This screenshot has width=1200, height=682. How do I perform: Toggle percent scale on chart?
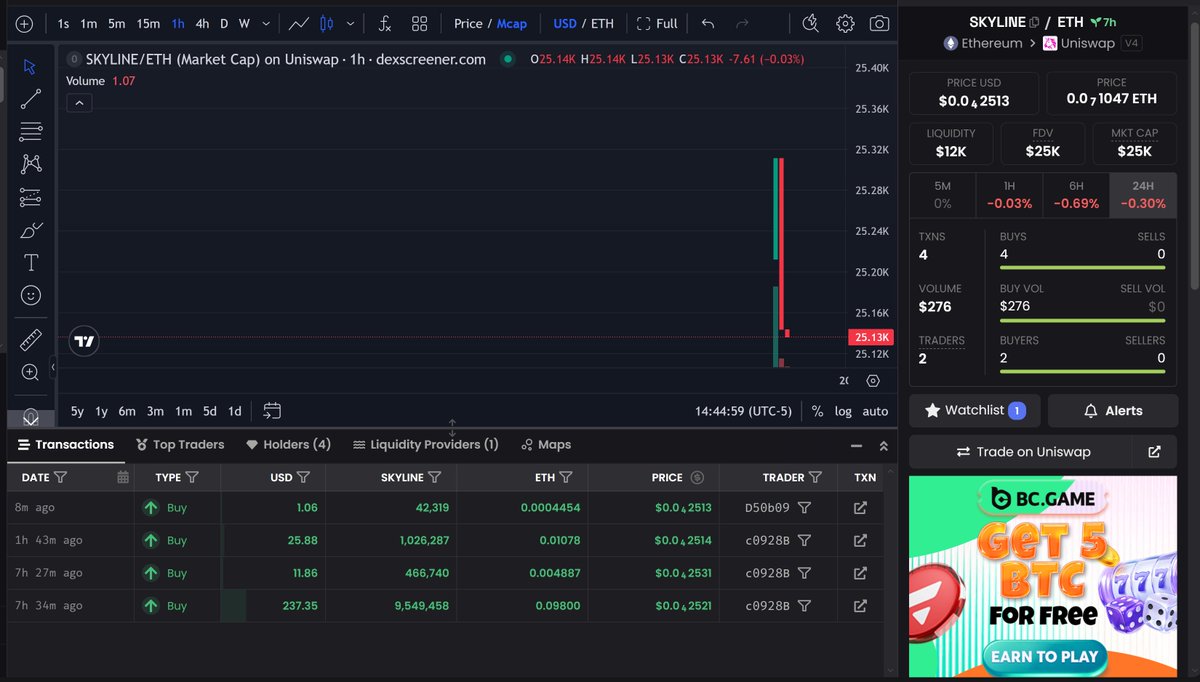coord(817,411)
